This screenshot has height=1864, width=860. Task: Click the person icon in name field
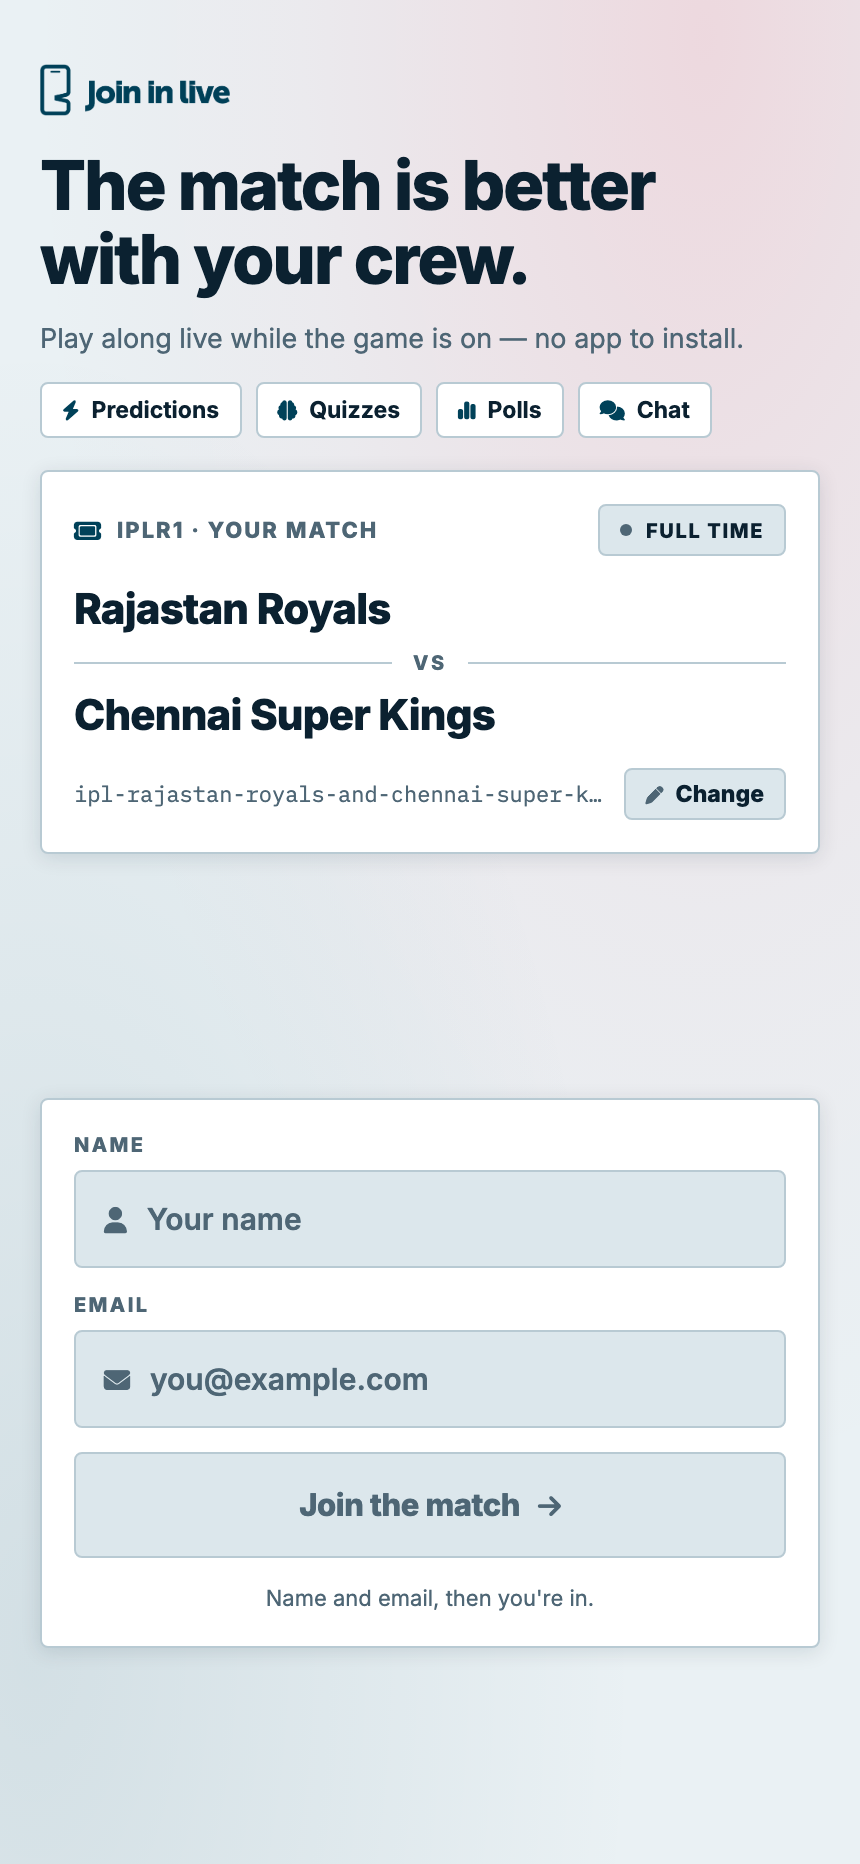(116, 1219)
